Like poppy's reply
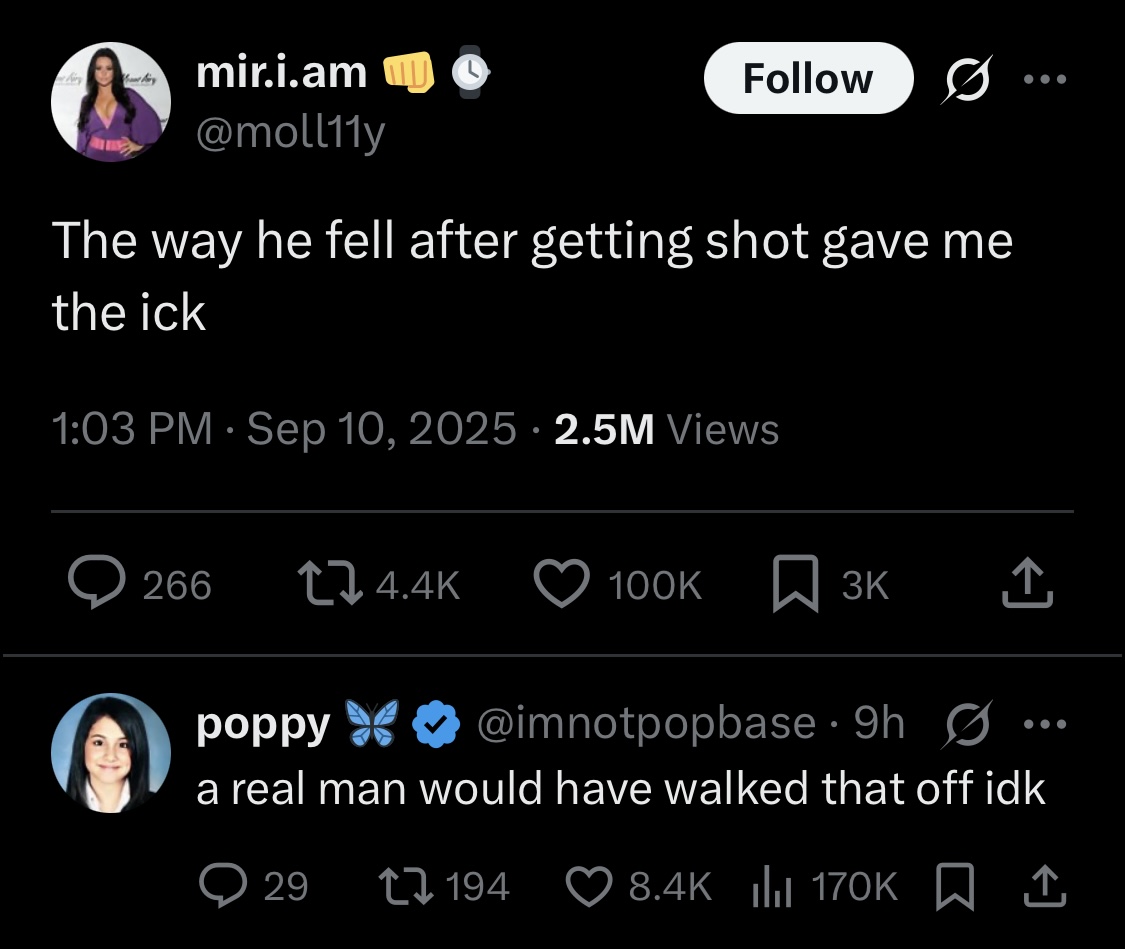Screen dimensions: 1125x949 pyautogui.click(x=587, y=885)
